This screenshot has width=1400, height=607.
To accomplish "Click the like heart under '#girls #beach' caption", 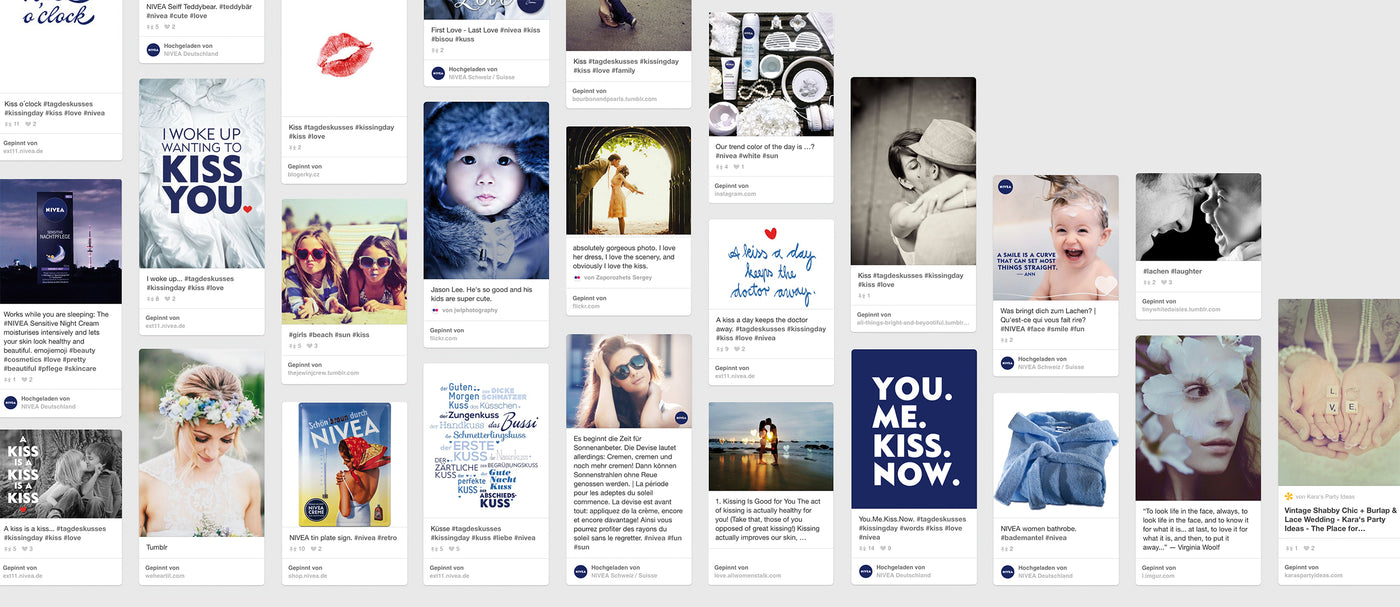I will click(309, 345).
